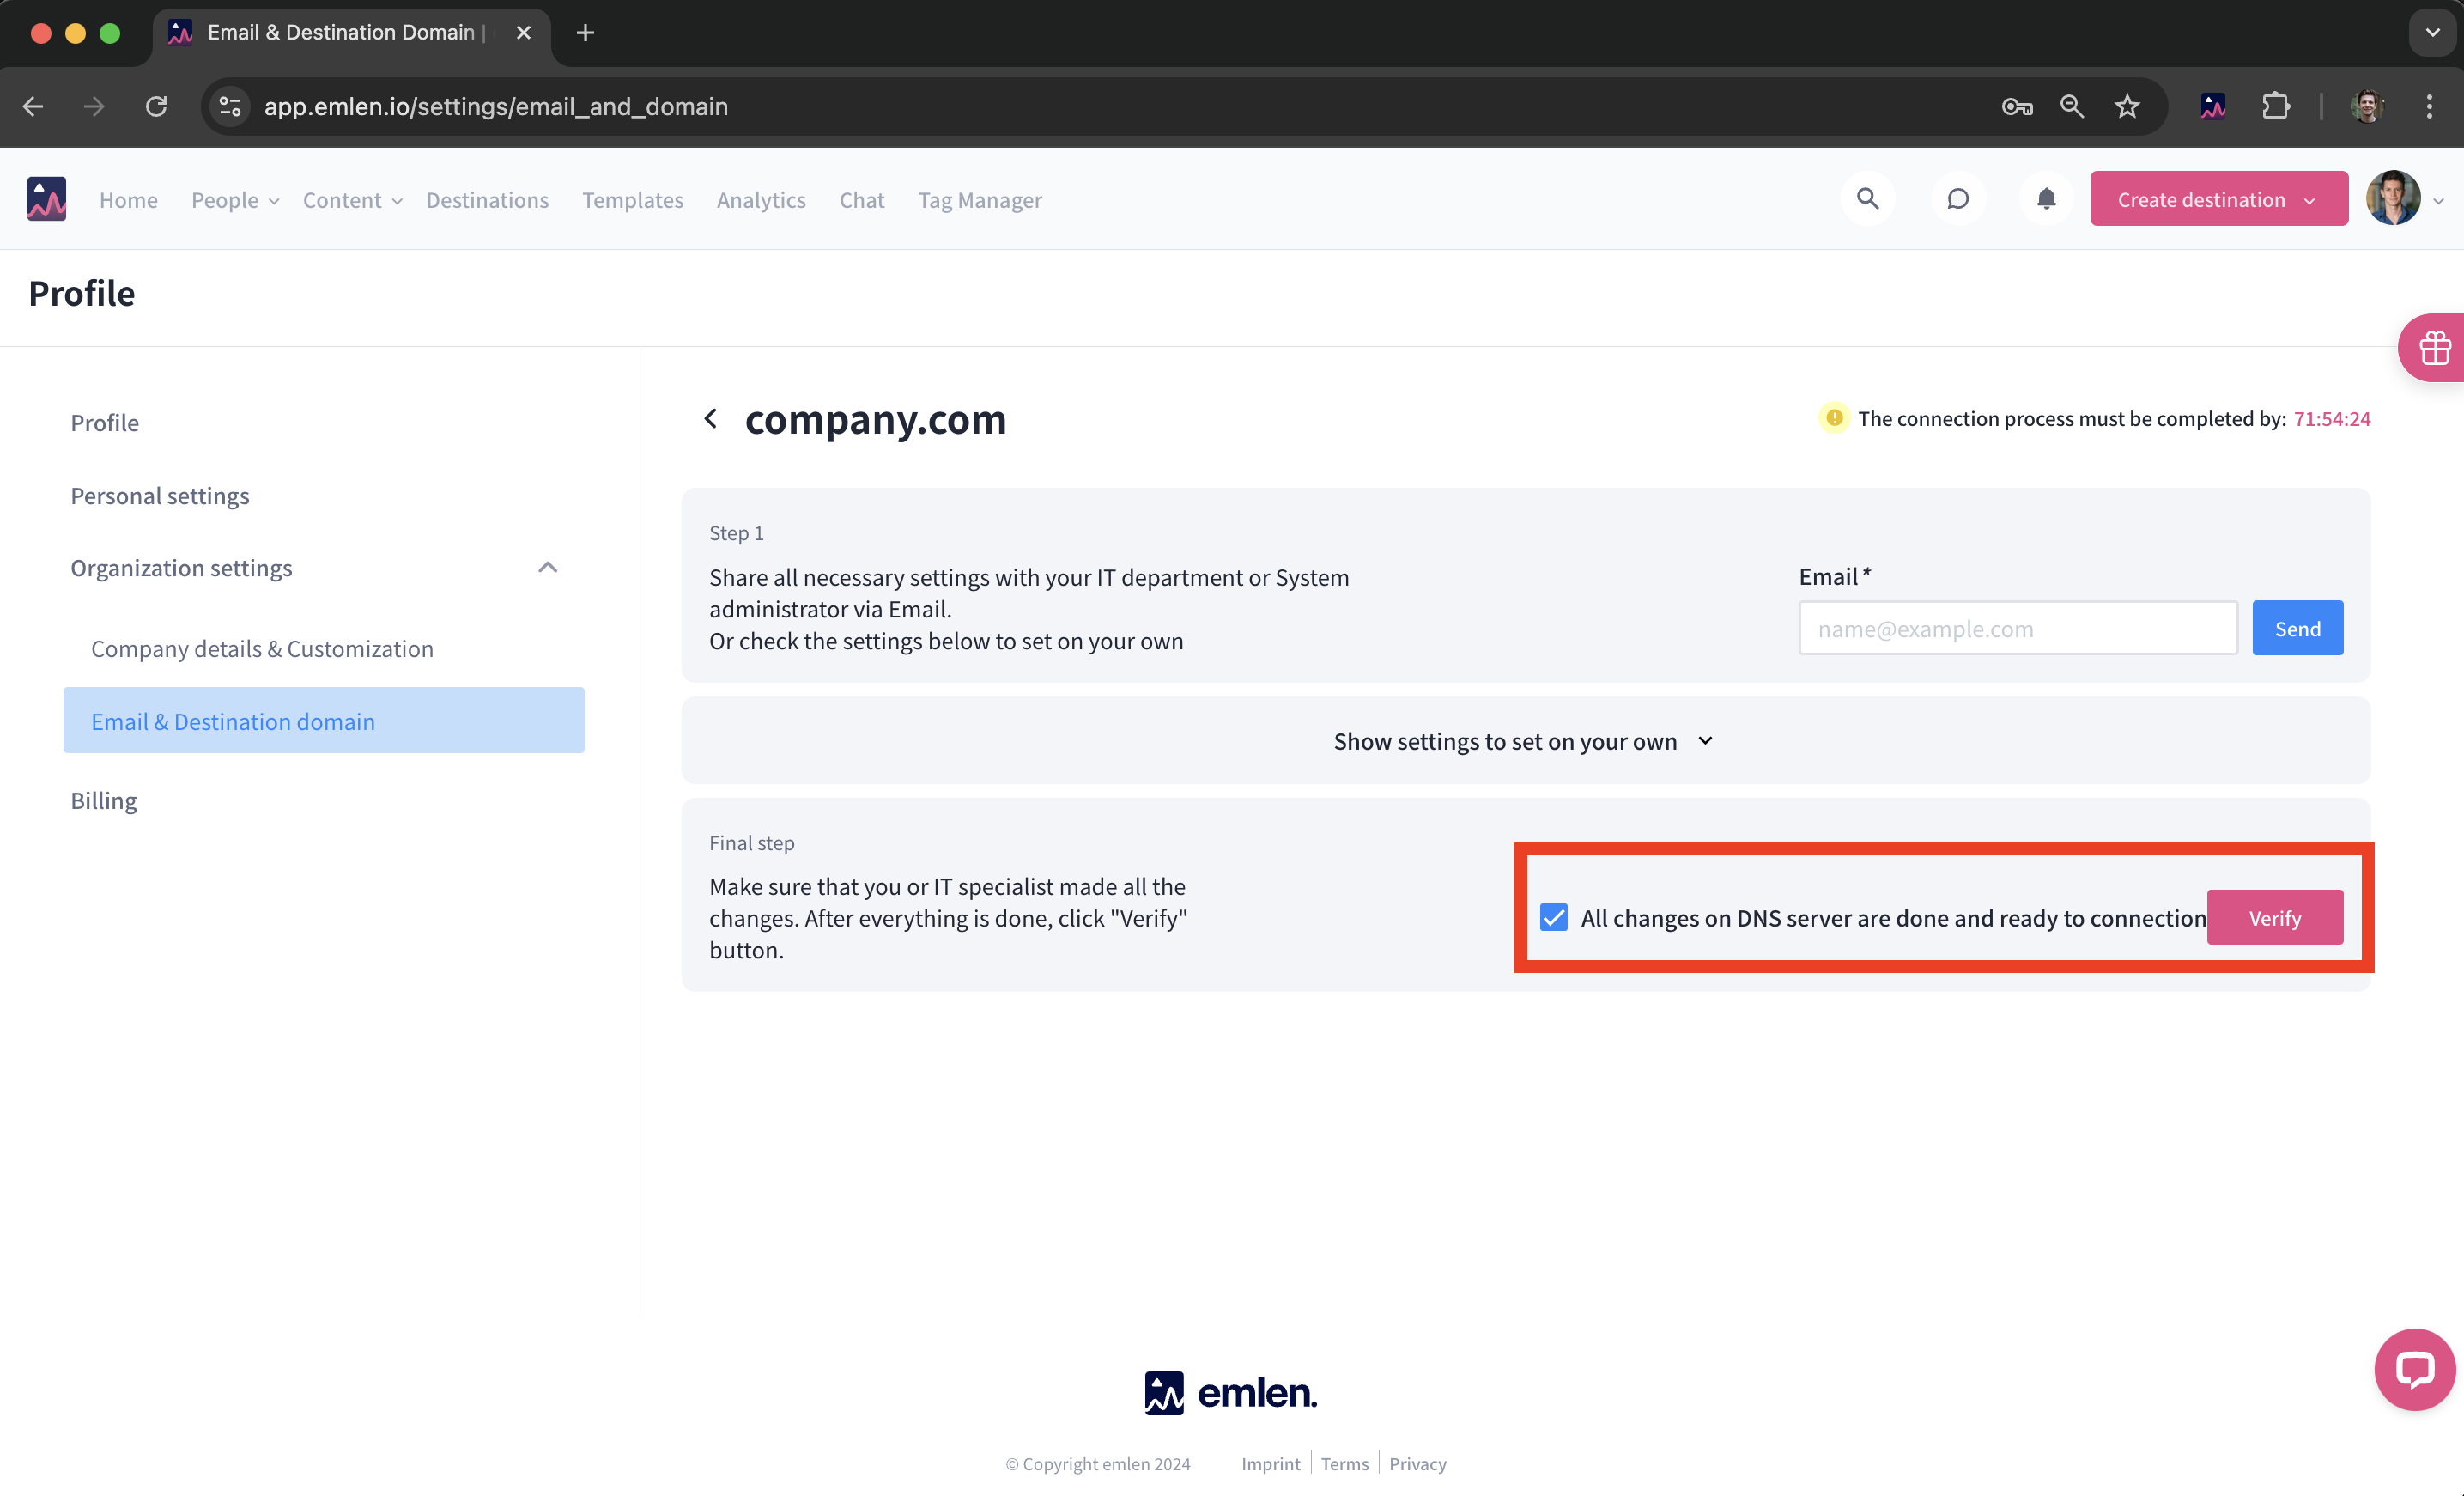Select Billing in the sidebar

tap(104, 800)
